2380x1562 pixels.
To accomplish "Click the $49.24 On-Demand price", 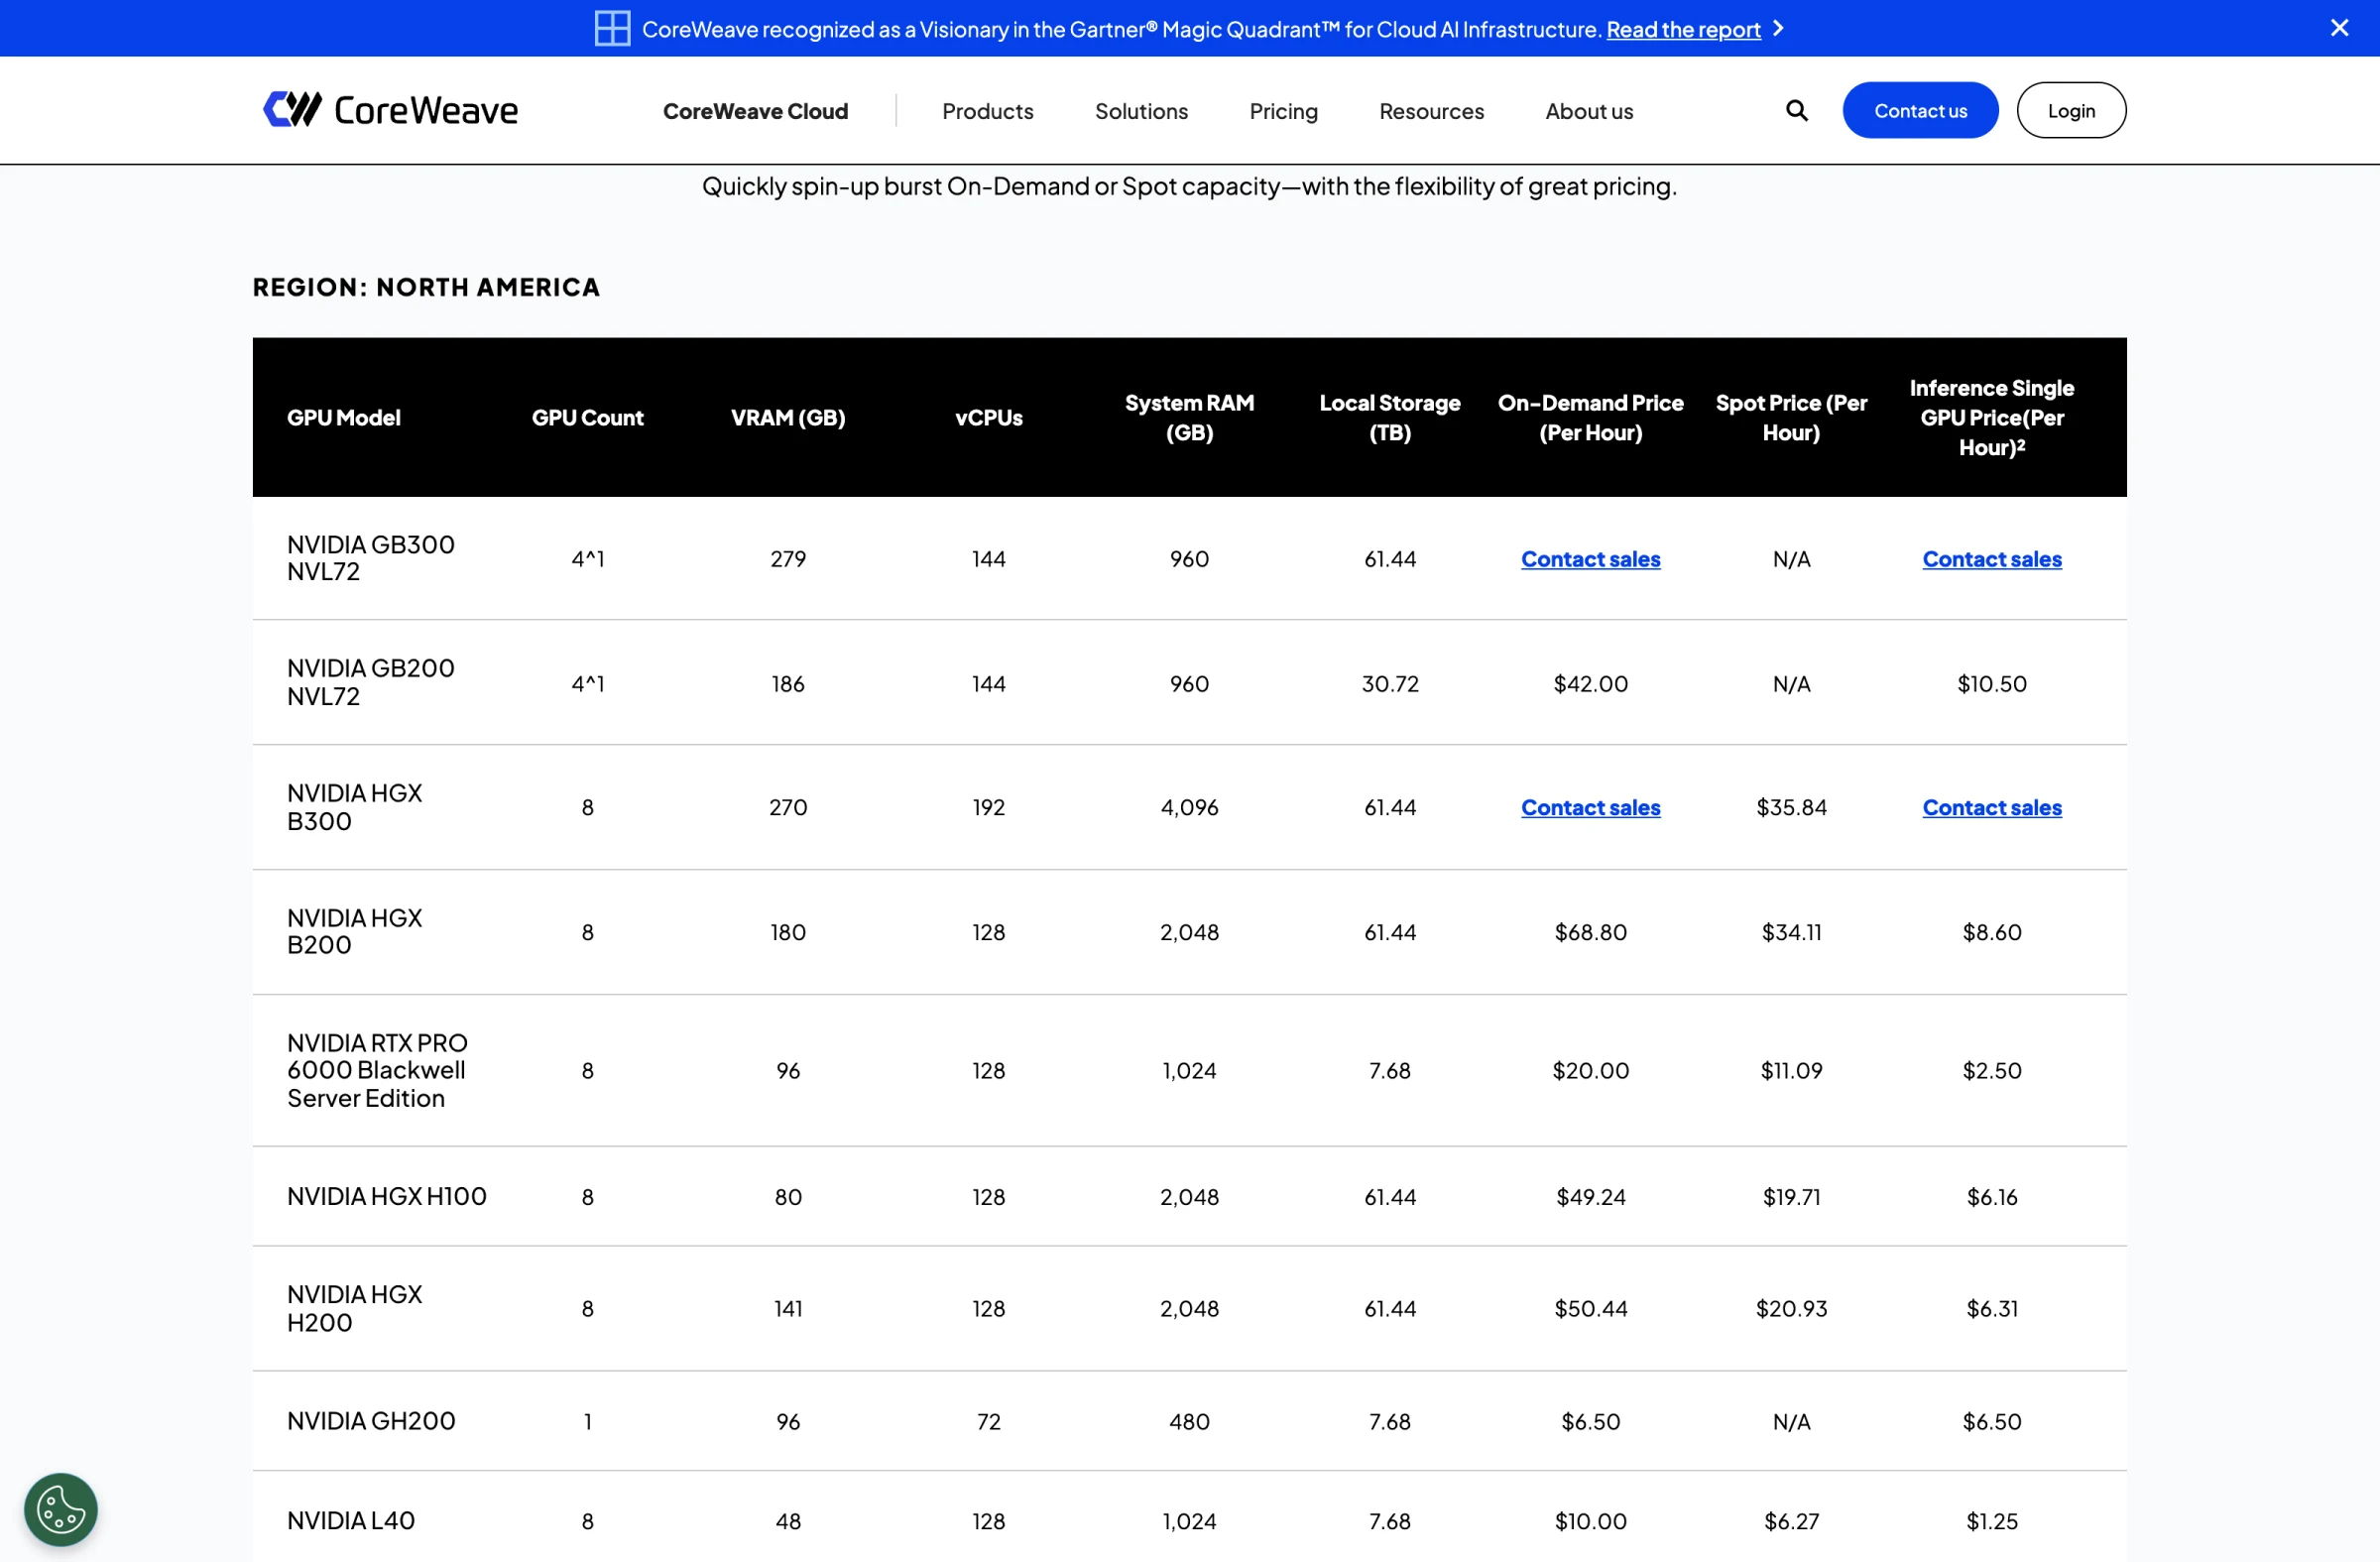I will (1590, 1197).
